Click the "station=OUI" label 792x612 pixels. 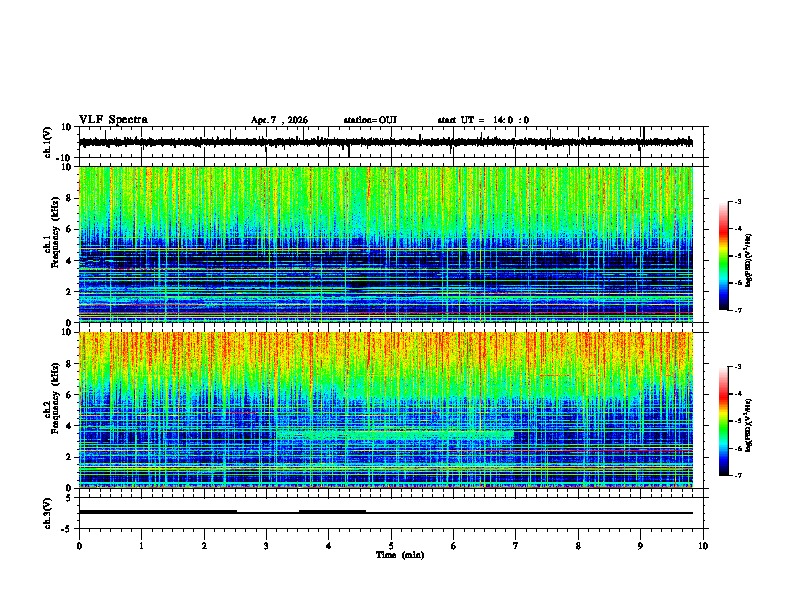pyautogui.click(x=370, y=120)
